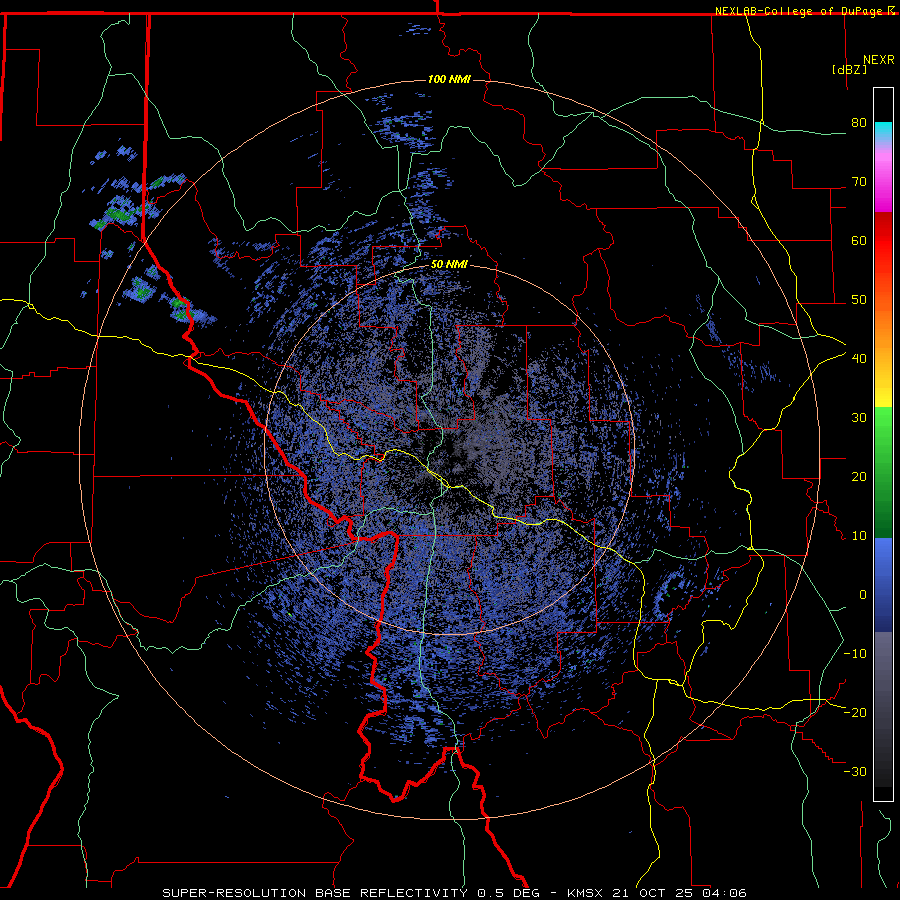Pick the green segment of color bar

pos(883,472)
